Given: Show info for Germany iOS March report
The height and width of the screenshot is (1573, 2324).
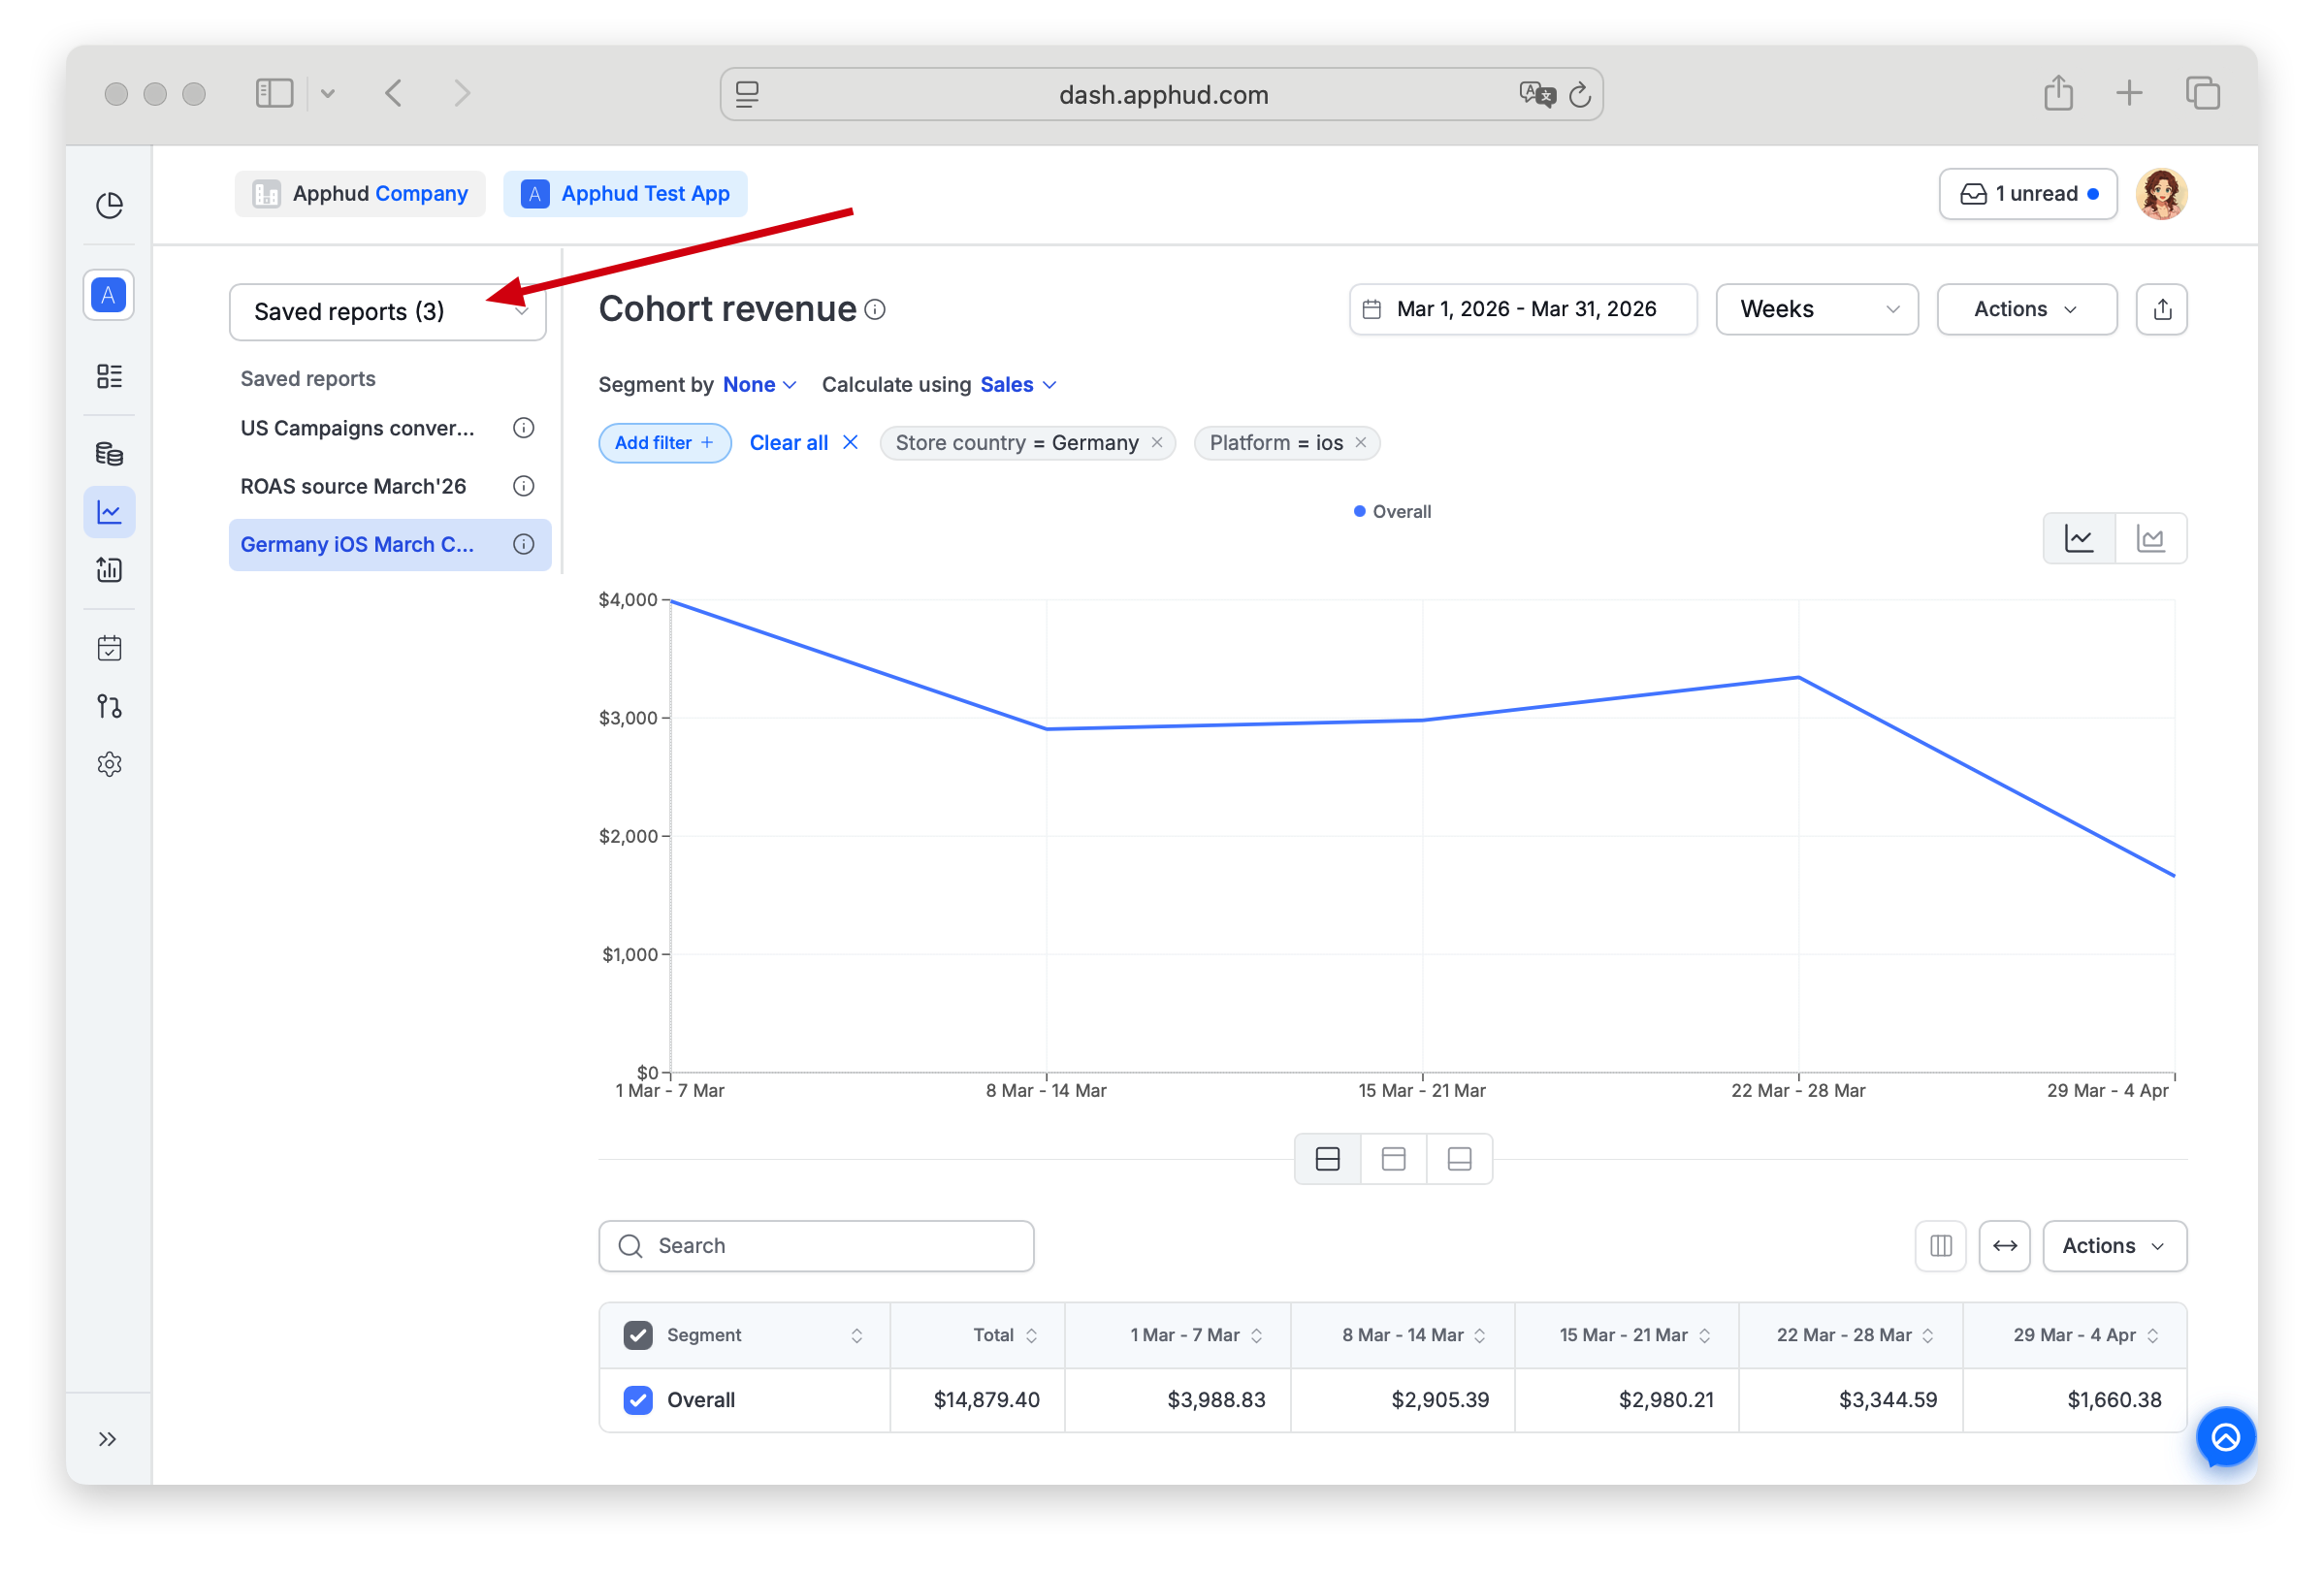Looking at the screenshot, I should (x=523, y=544).
